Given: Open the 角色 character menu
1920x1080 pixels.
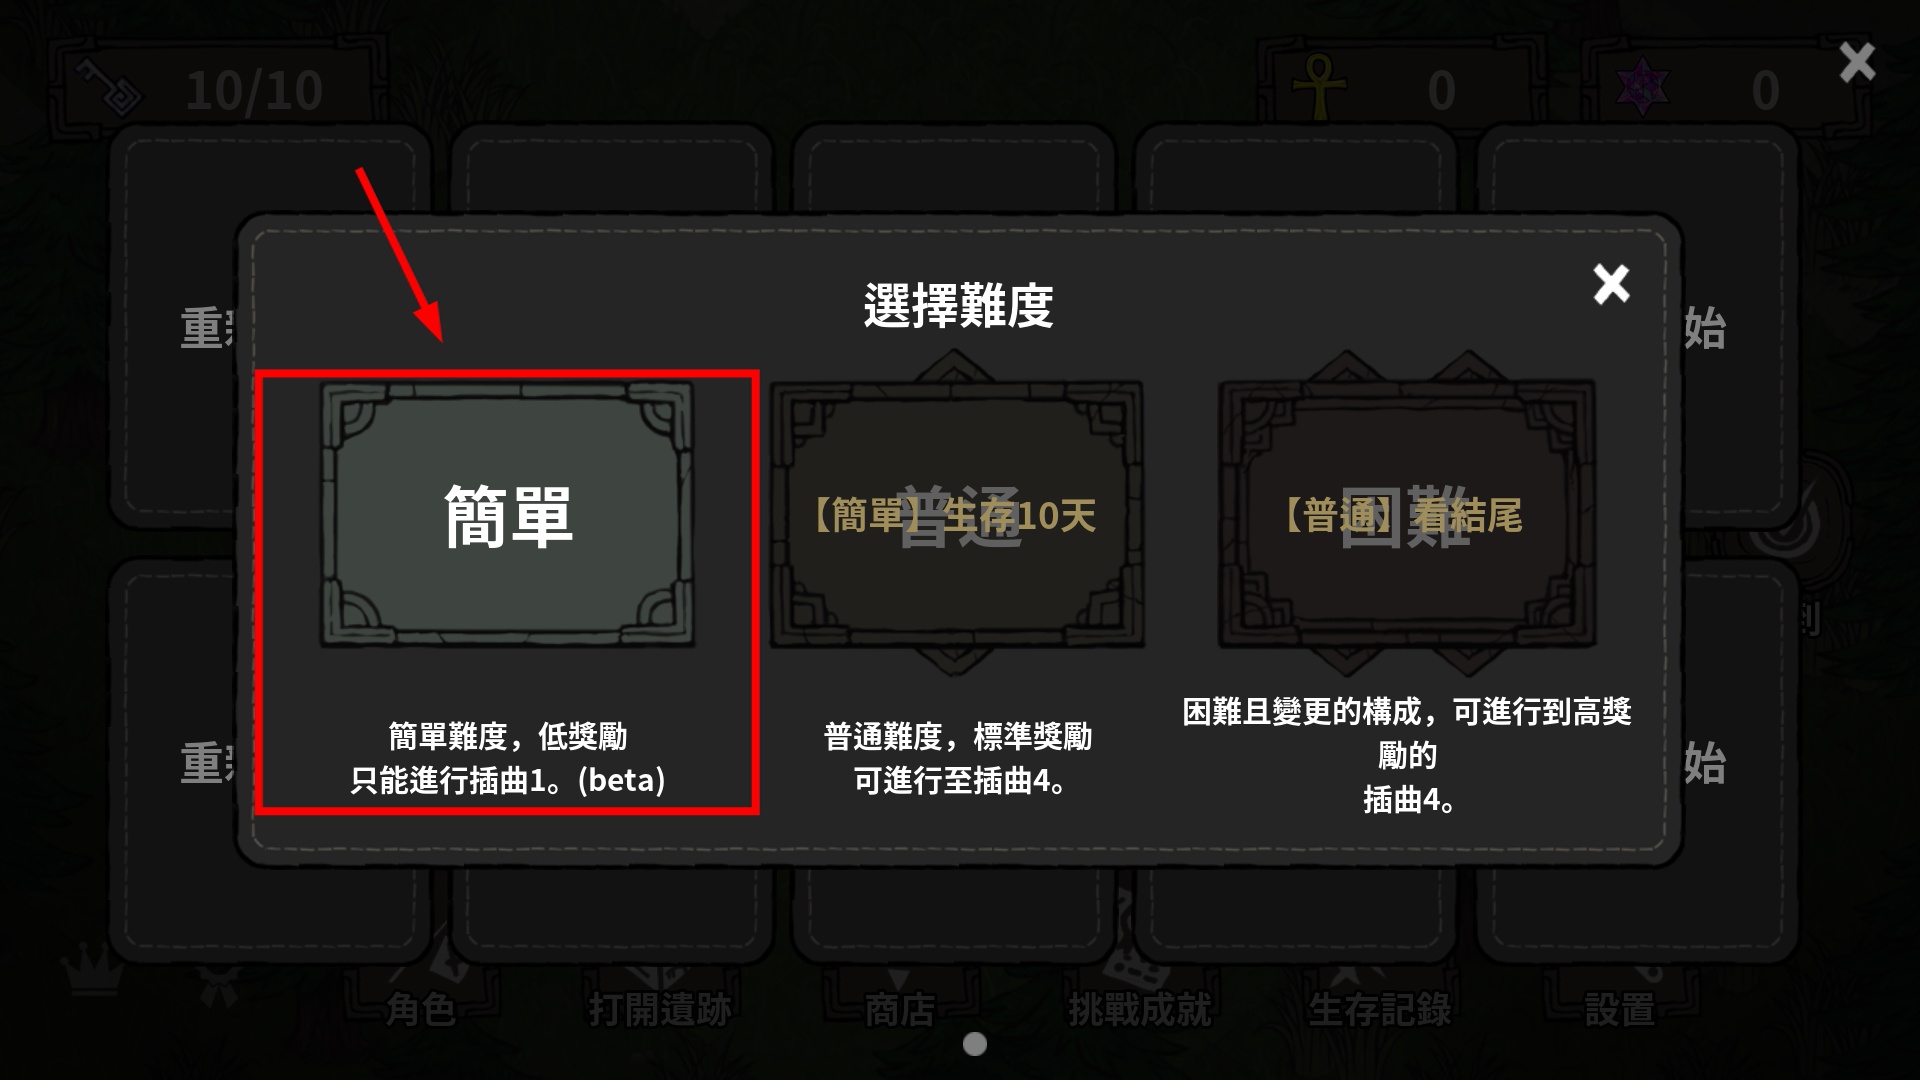Looking at the screenshot, I should [x=421, y=1009].
